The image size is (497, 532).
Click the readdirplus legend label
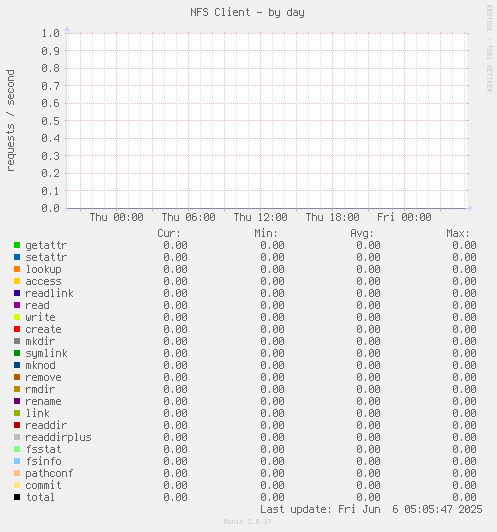58,437
